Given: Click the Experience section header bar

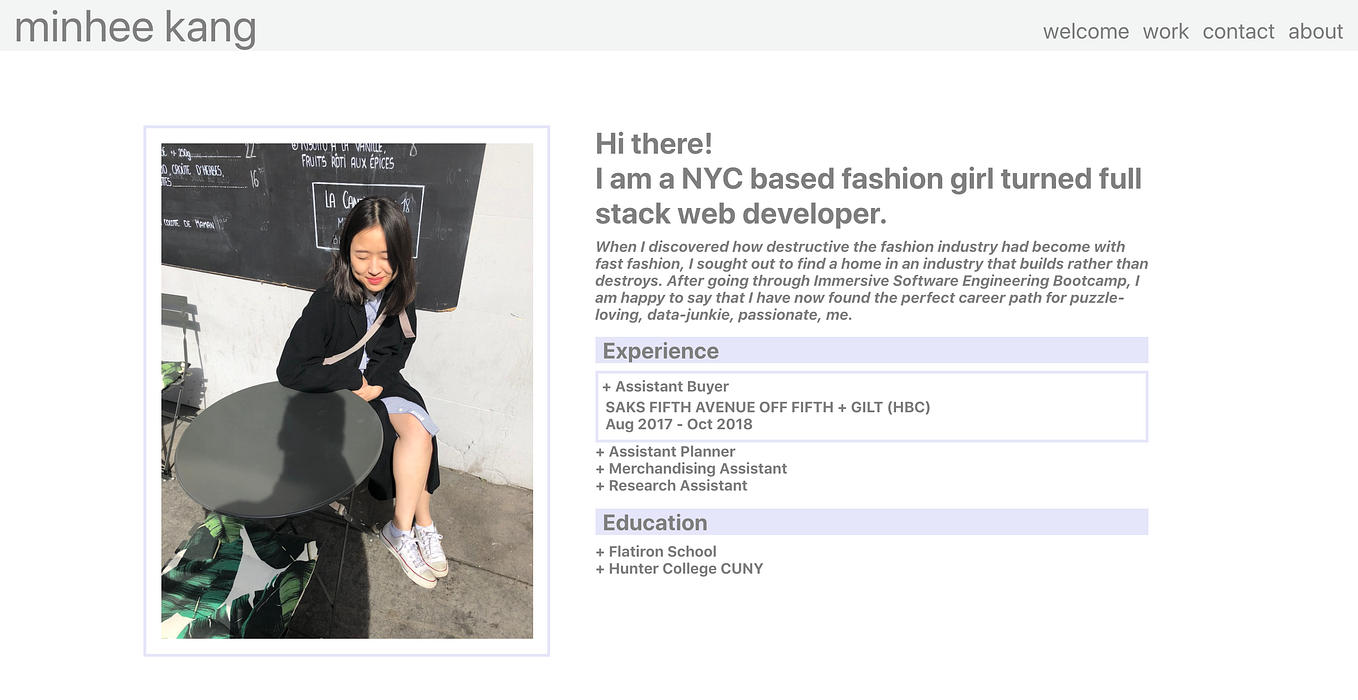Looking at the screenshot, I should [871, 350].
